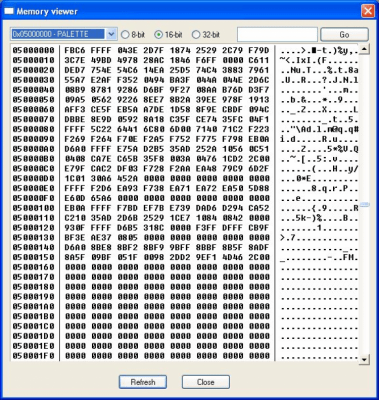Click the scrollbar up arrow
Screen dimensions: 379x400
click(364, 49)
